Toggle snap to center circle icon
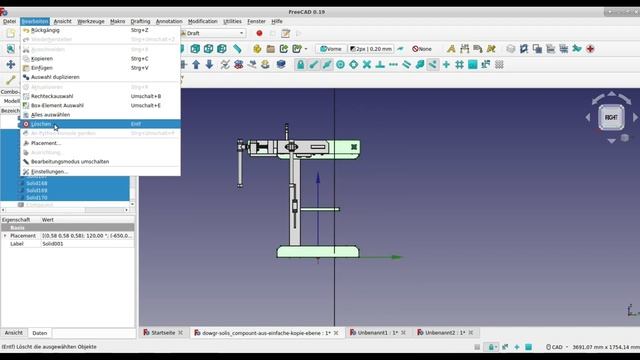This screenshot has height=360, width=640. (340, 64)
